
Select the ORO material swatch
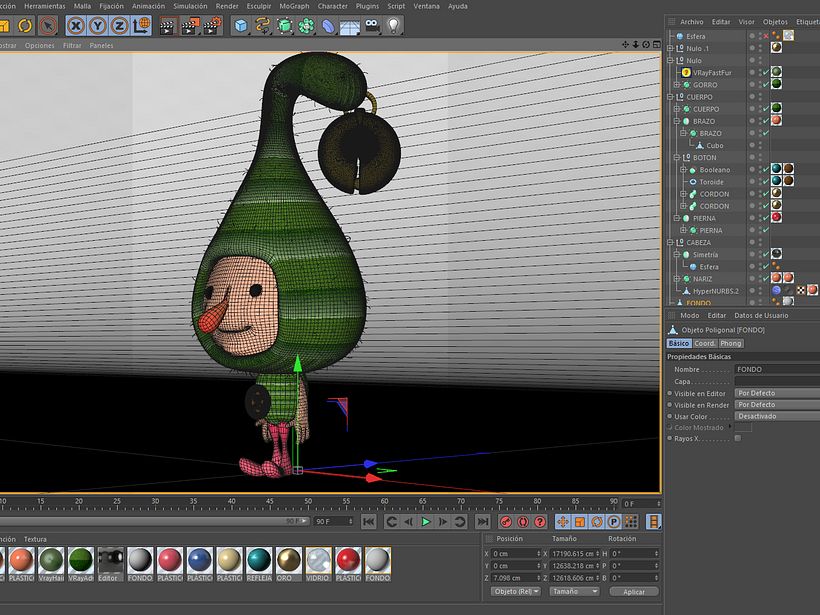pyautogui.click(x=289, y=564)
